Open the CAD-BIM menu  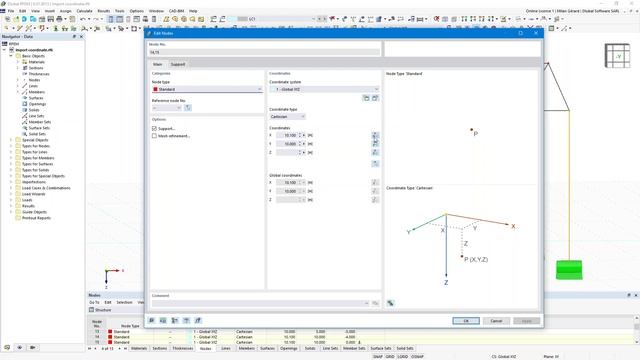coord(176,11)
